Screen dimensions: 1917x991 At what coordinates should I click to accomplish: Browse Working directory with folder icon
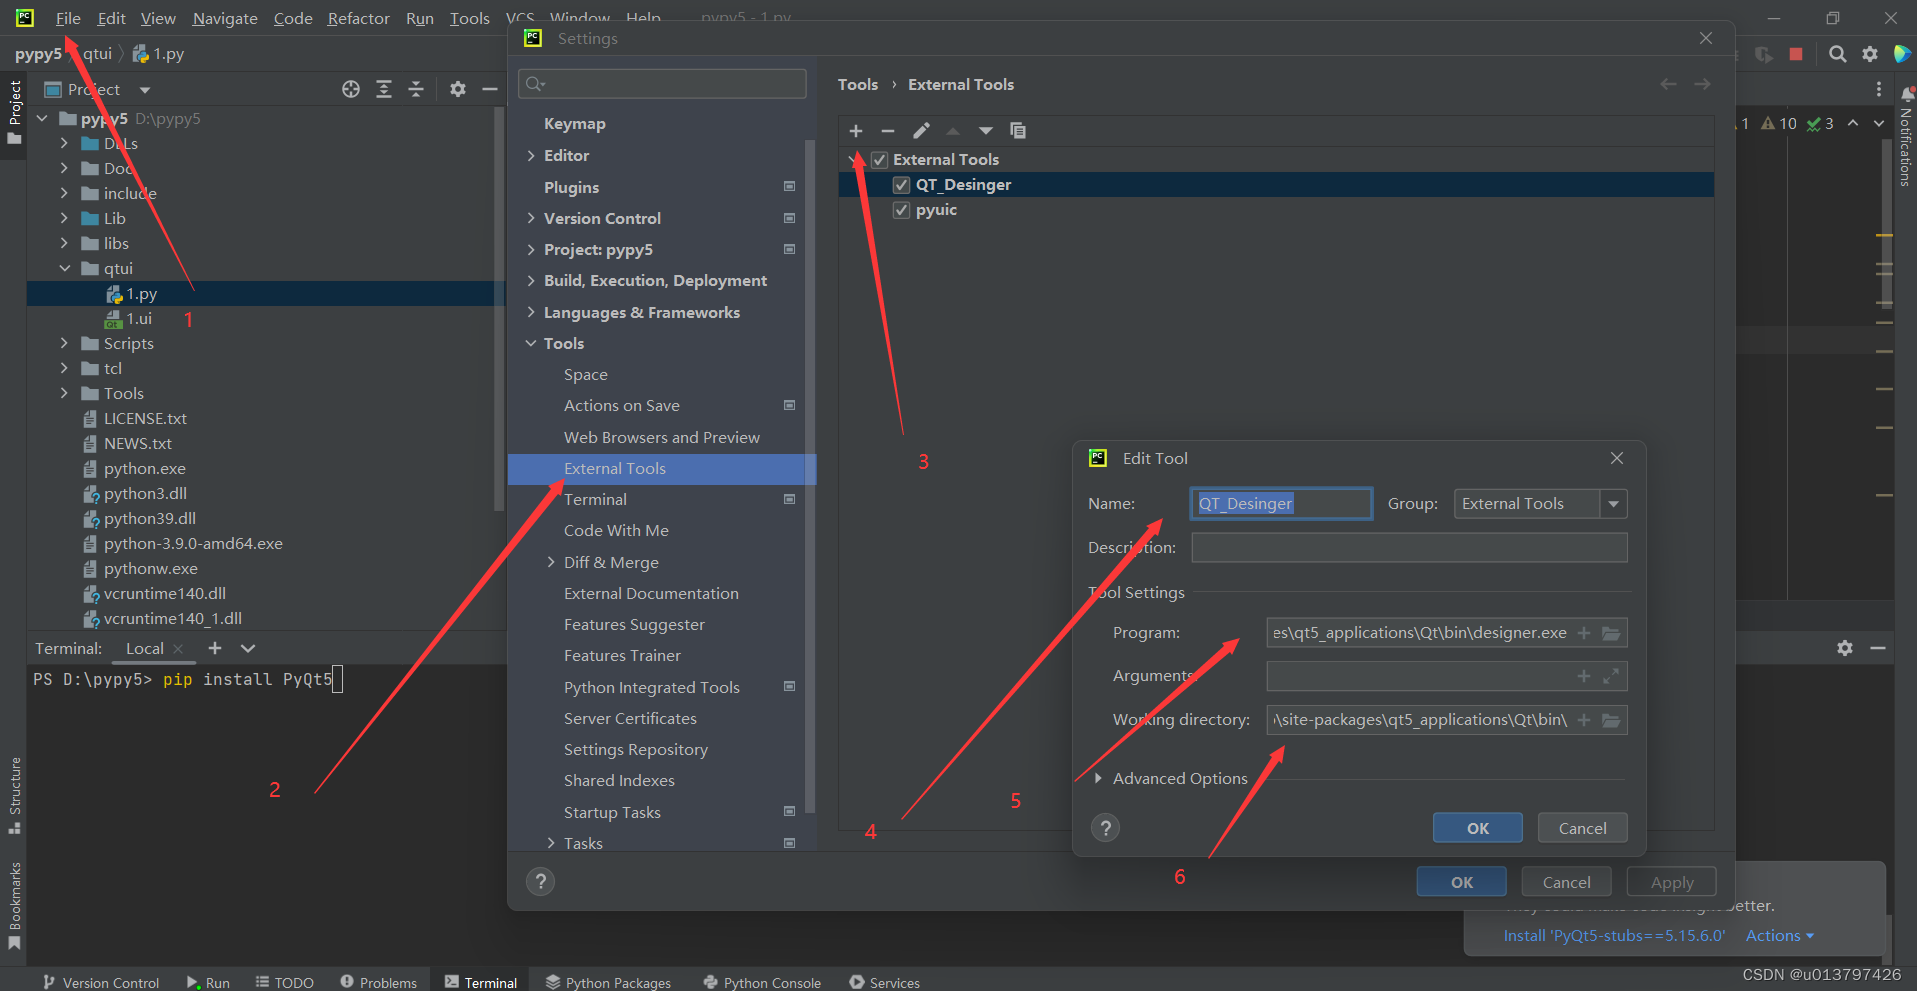click(1611, 720)
